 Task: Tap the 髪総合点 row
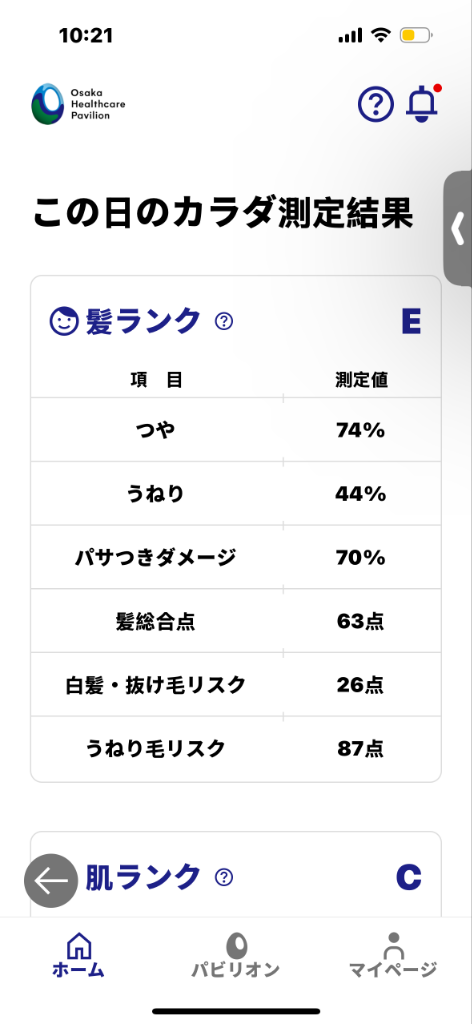(236, 621)
